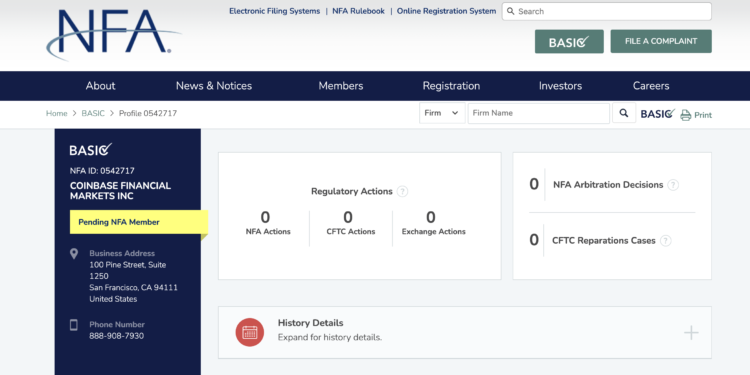Click the NFA Actions count
Screen dimensions: 750x375
265,218
